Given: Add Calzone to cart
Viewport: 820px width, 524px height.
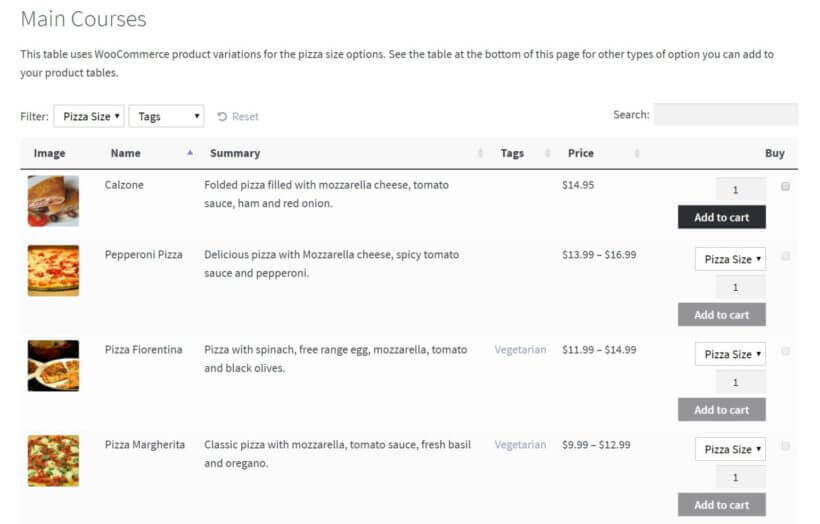Looking at the screenshot, I should click(721, 217).
